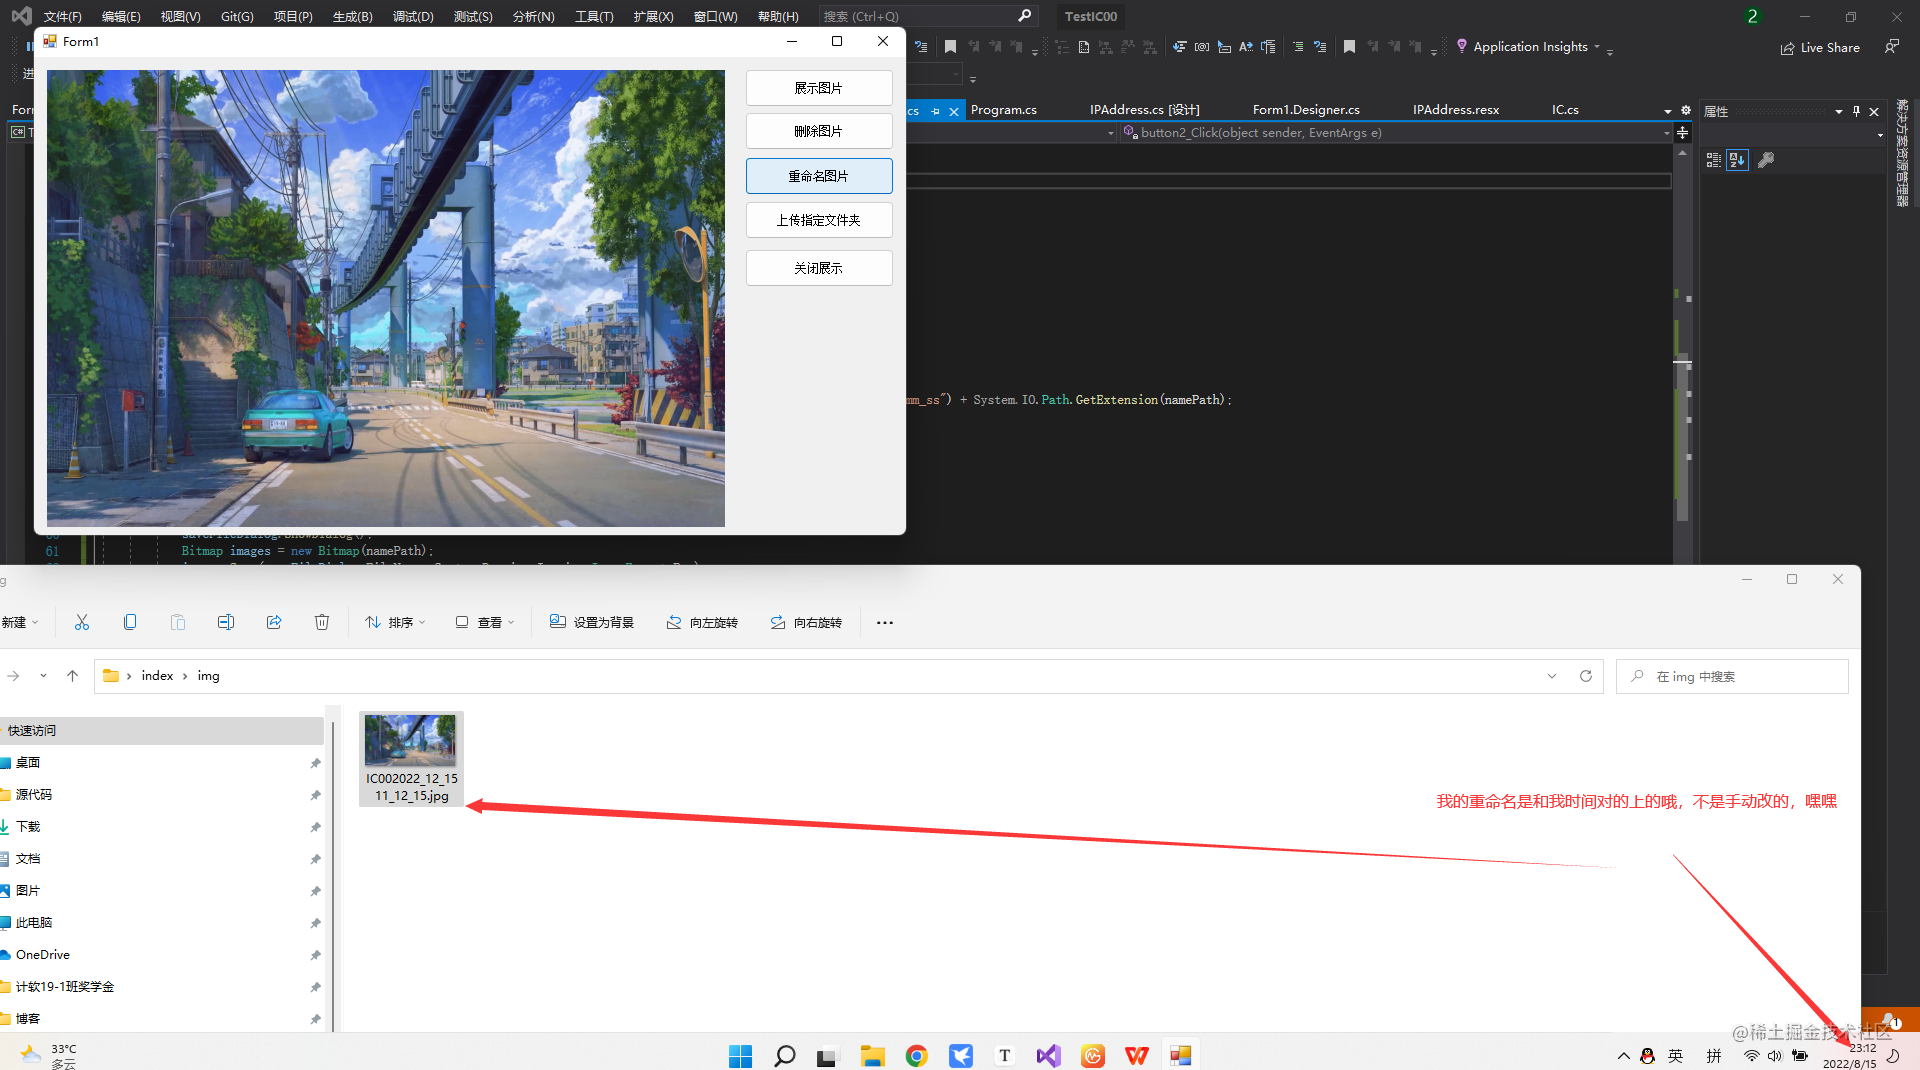This screenshot has width=1920, height=1070.
Task: Show property pages wrench icon in Properties panel
Action: (1766, 160)
